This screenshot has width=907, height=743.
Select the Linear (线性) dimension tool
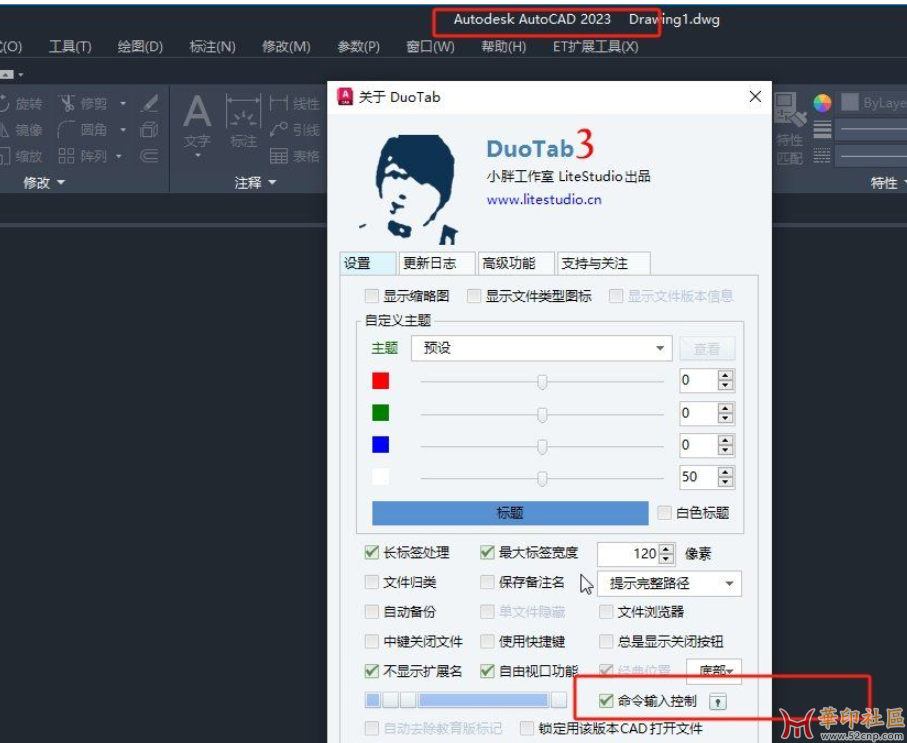coord(294,104)
